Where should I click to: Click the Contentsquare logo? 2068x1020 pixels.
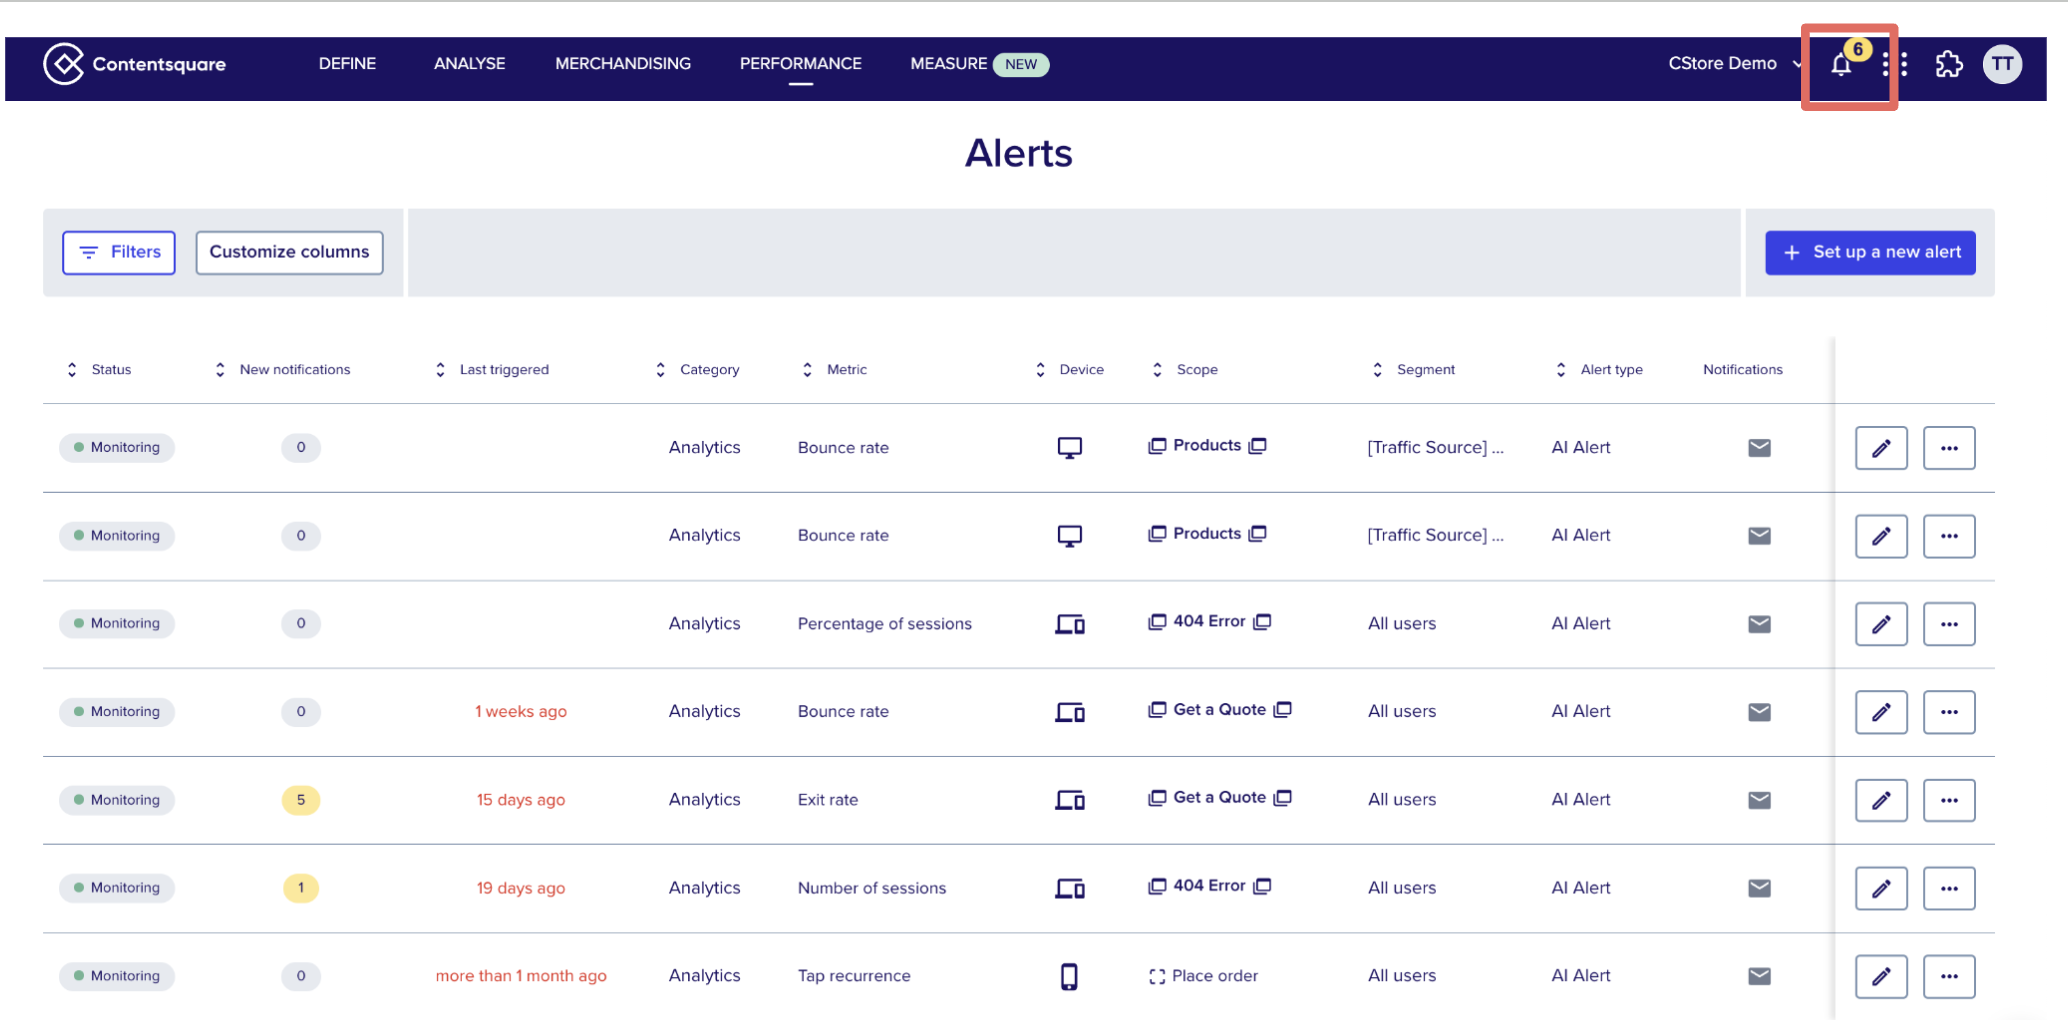coord(134,64)
